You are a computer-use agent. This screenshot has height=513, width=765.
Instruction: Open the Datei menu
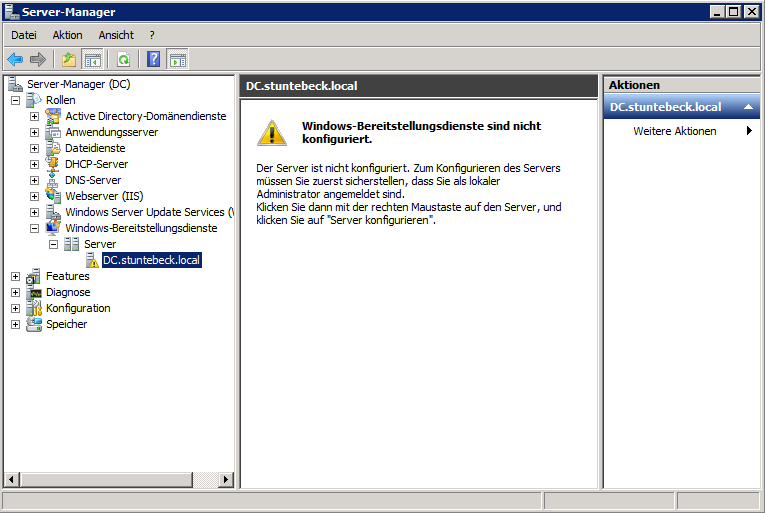[24, 35]
